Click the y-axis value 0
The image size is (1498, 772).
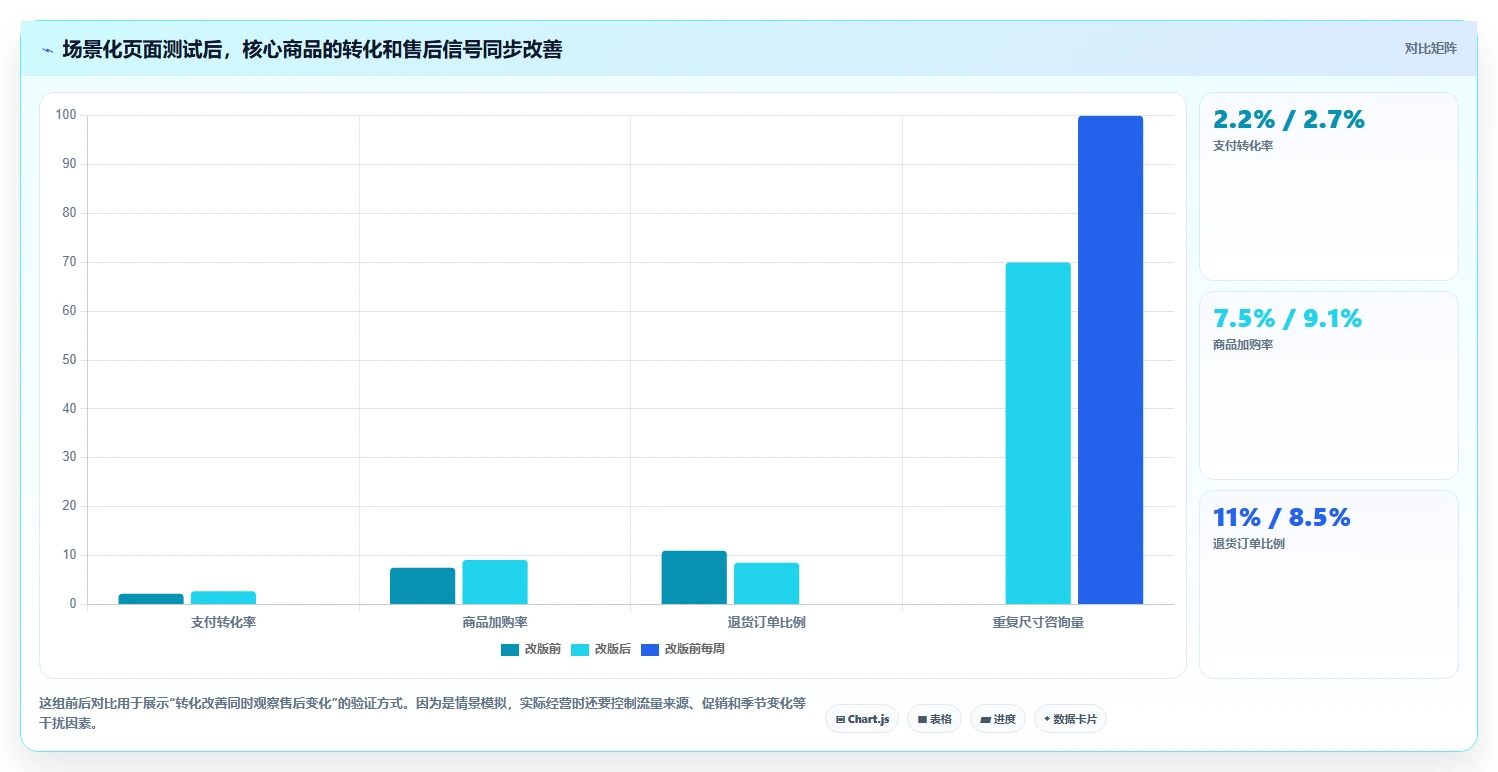[x=73, y=604]
